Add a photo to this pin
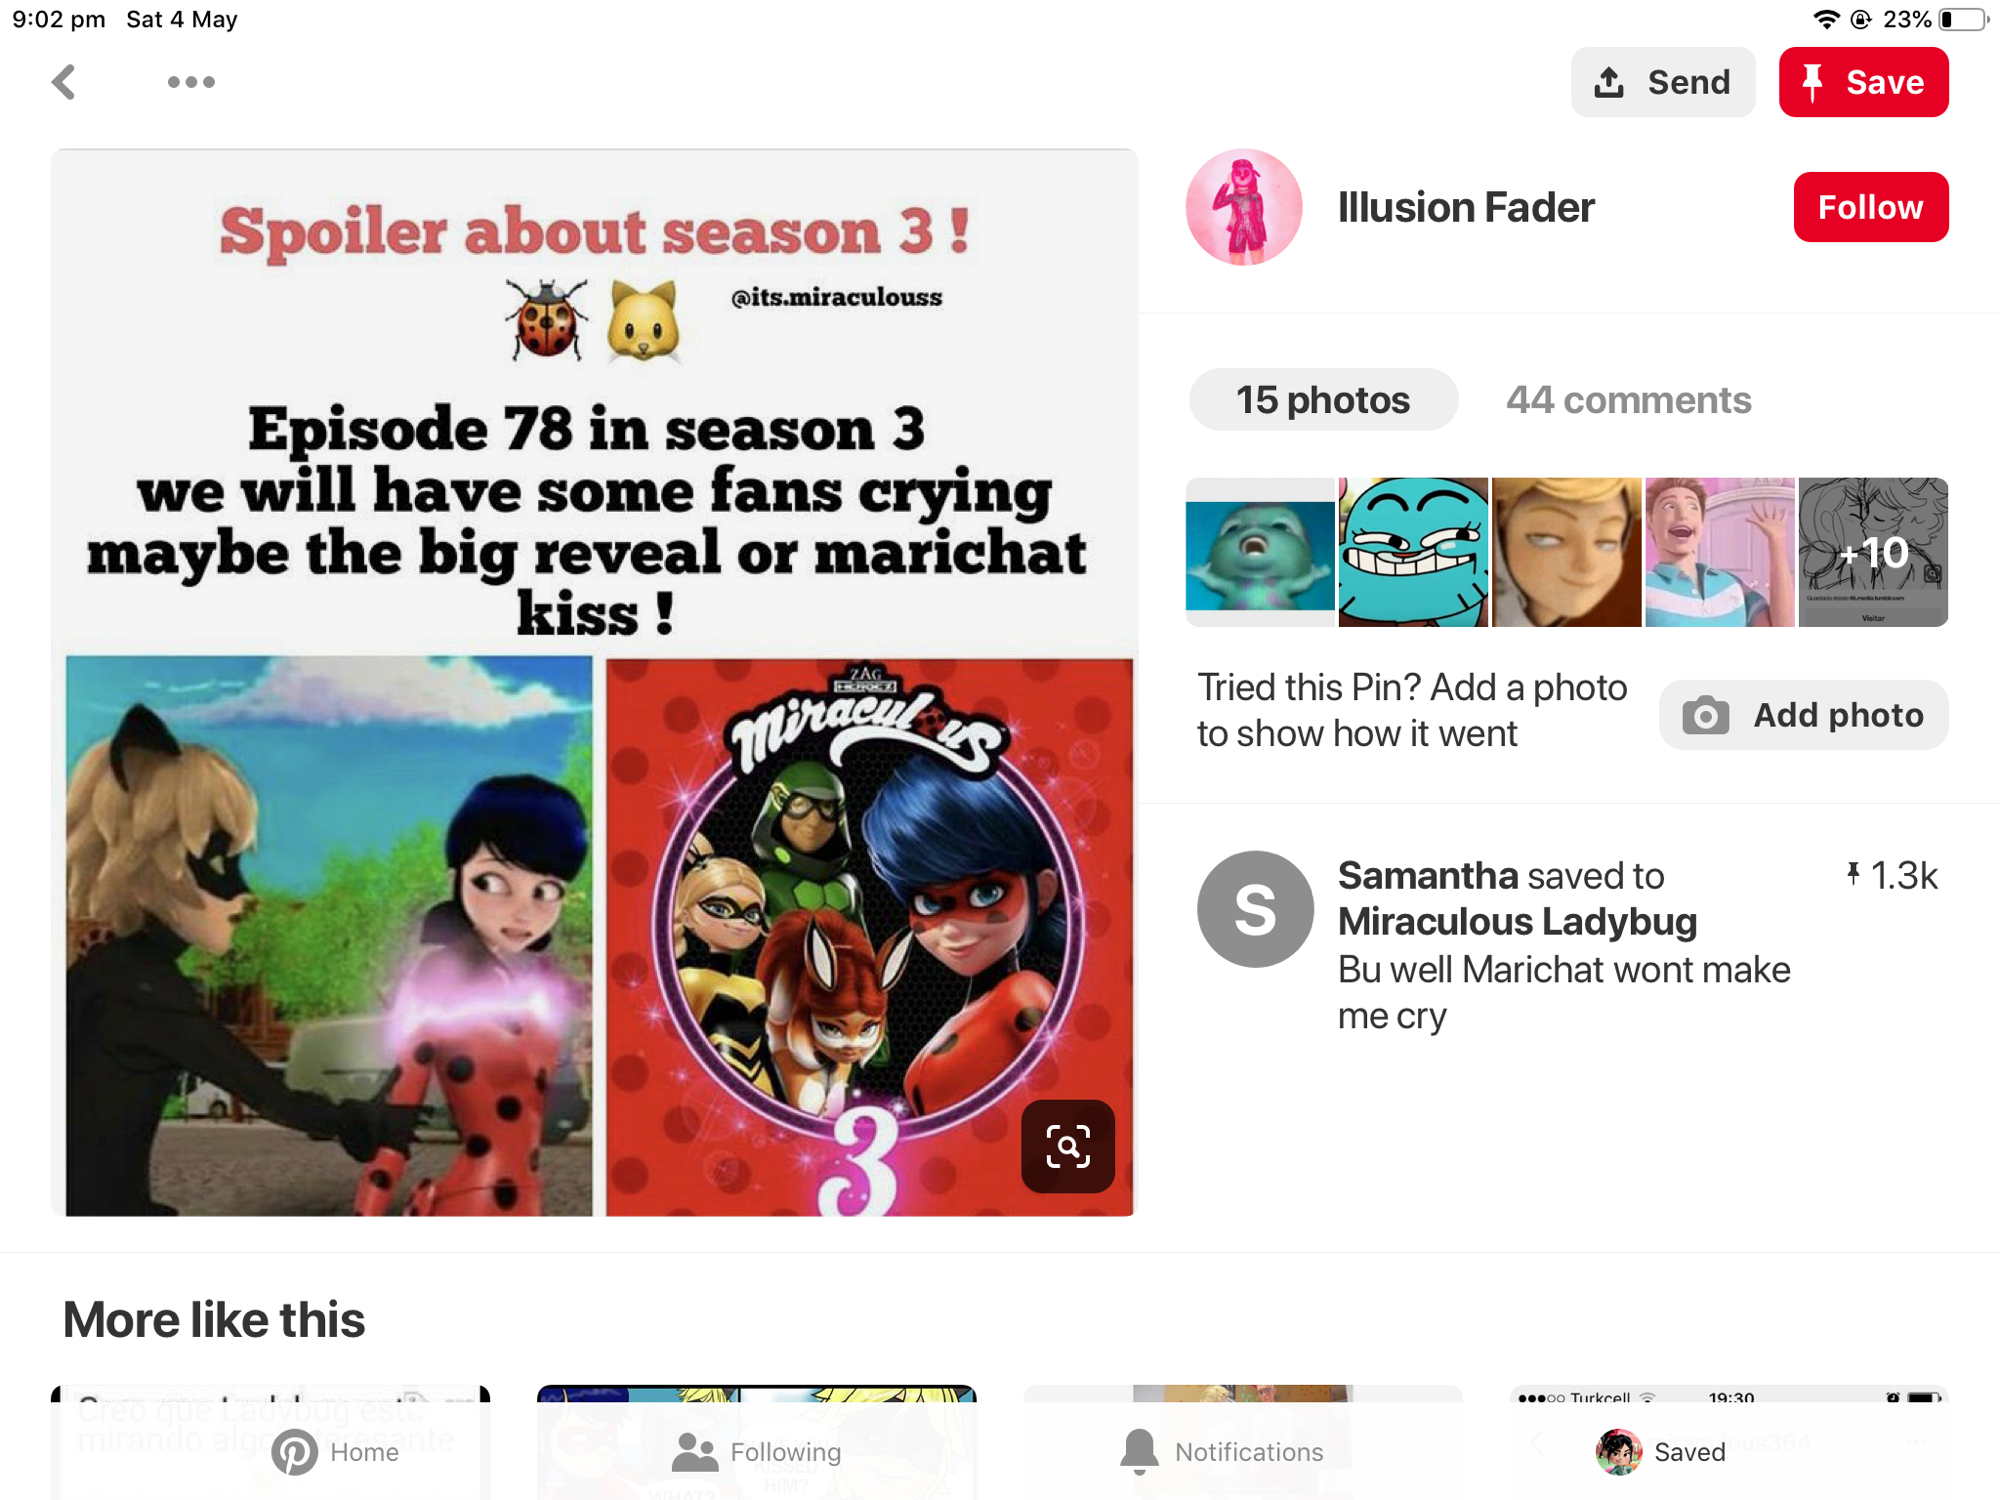This screenshot has width=2000, height=1500. tap(1803, 715)
